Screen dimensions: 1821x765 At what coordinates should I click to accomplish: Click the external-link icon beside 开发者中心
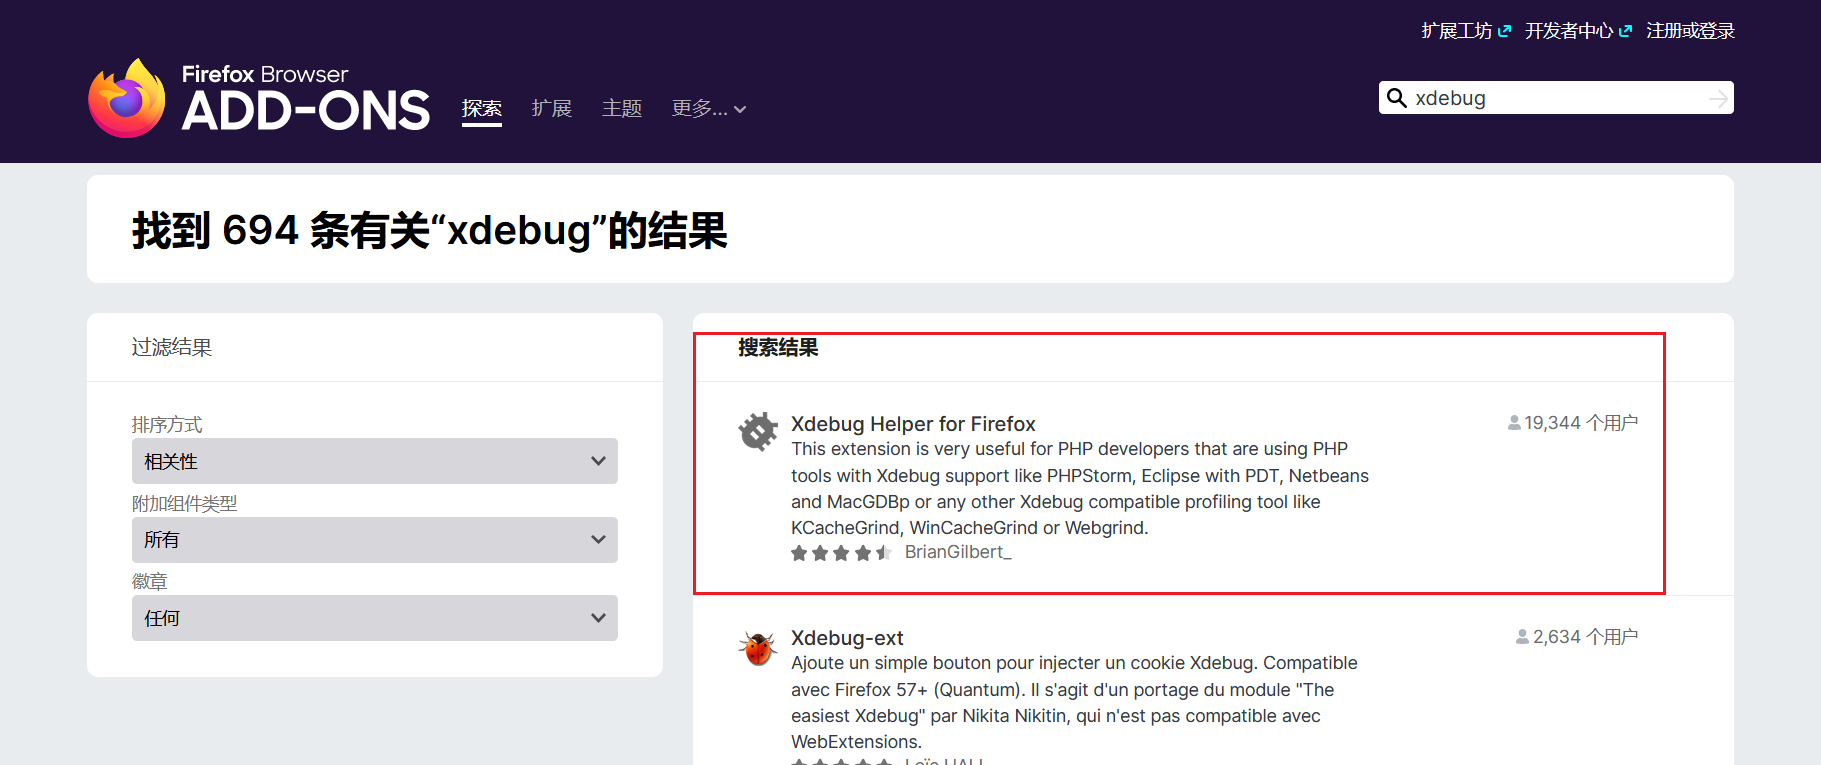(x=1625, y=31)
